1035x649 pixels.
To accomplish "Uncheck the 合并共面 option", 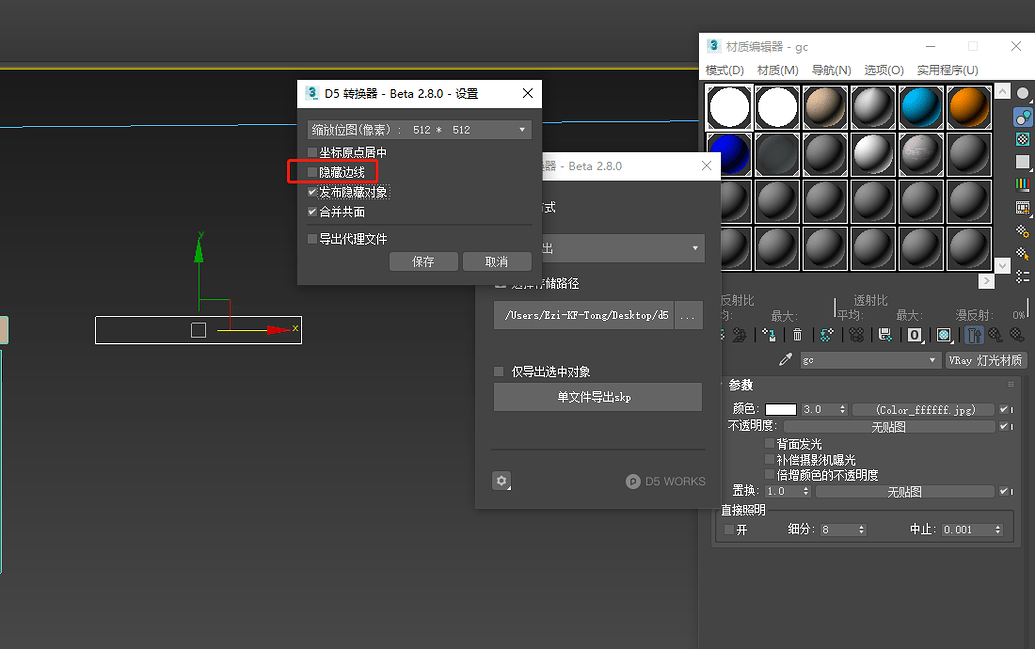I will [x=312, y=211].
